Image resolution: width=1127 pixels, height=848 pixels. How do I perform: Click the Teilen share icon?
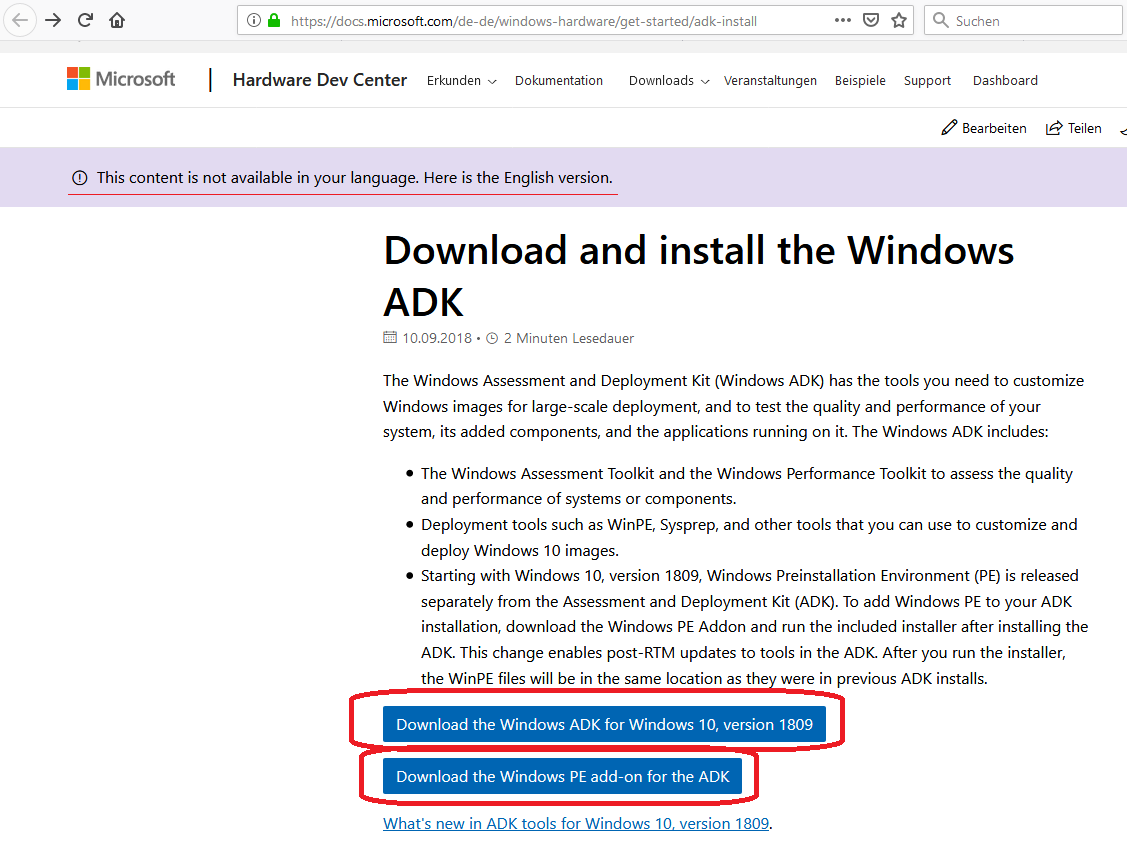coord(1054,128)
